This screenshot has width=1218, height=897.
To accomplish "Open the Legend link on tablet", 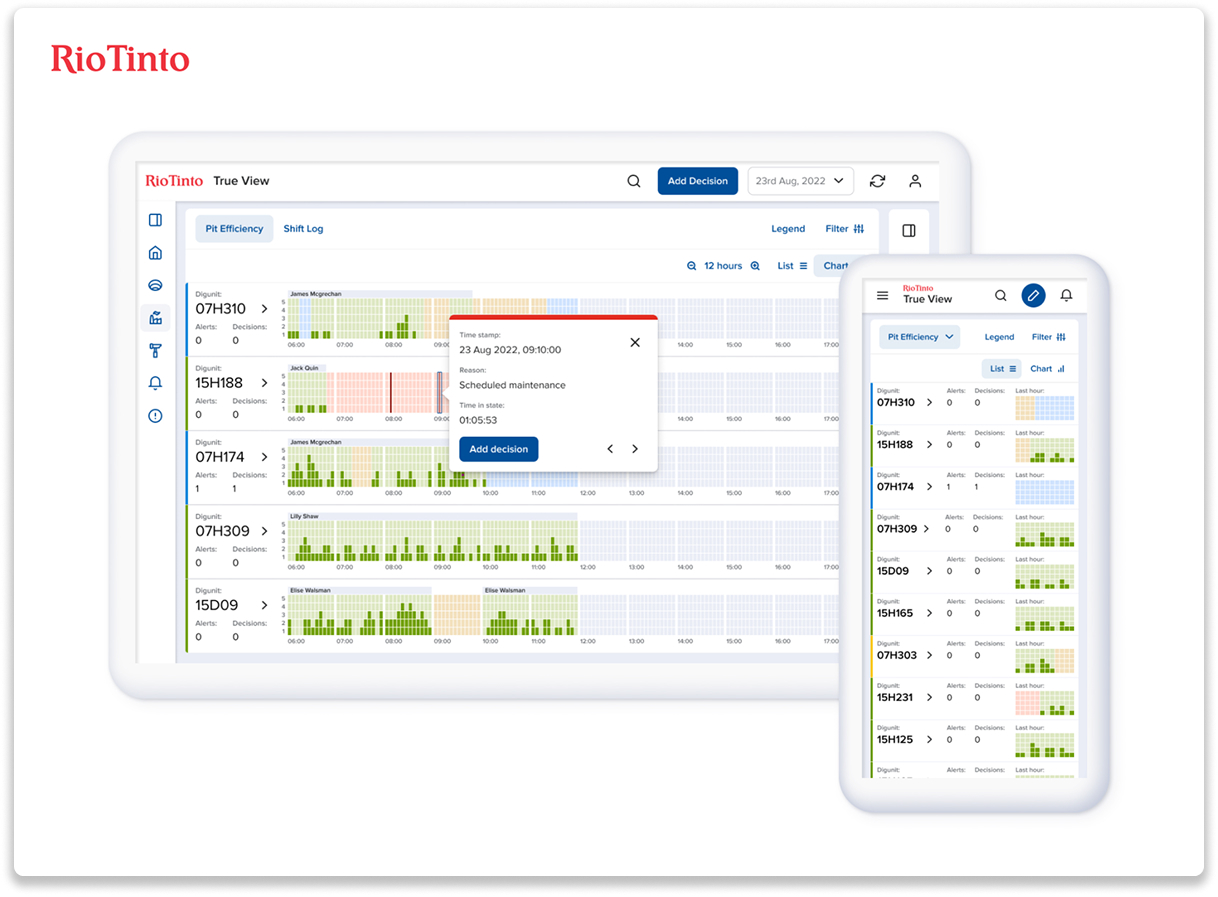I will click(788, 229).
